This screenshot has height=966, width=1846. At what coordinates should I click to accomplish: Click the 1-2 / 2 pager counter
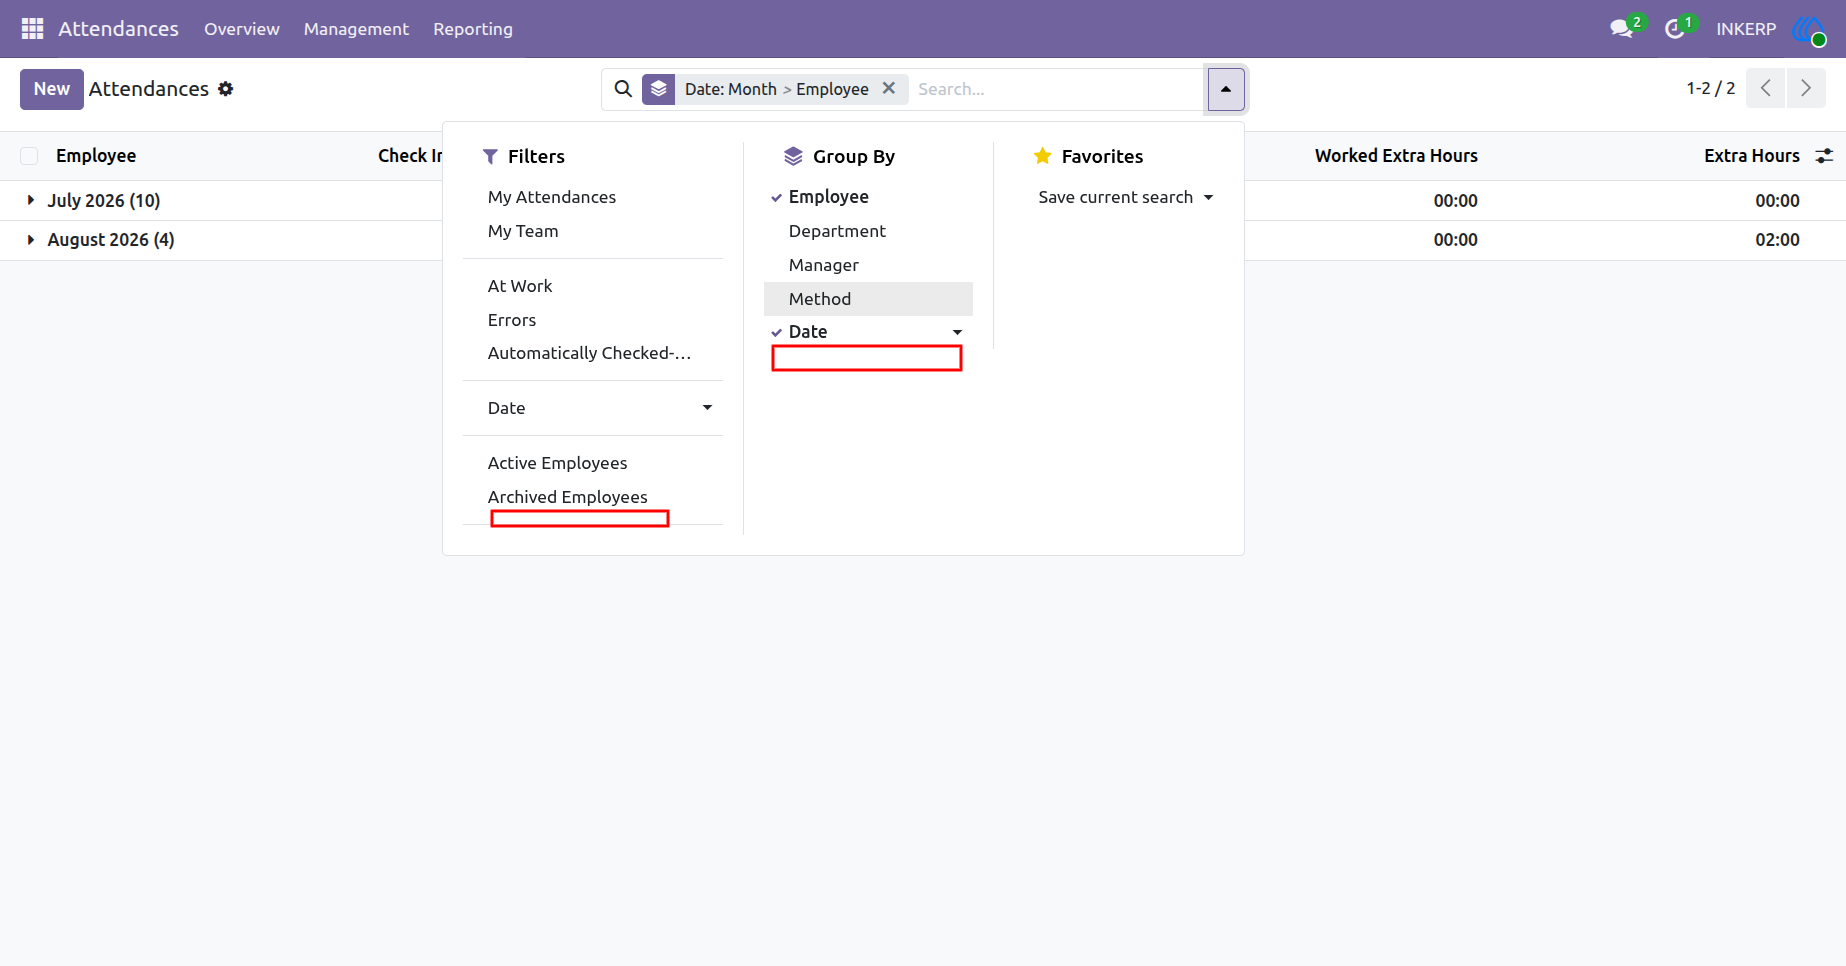[x=1711, y=88]
